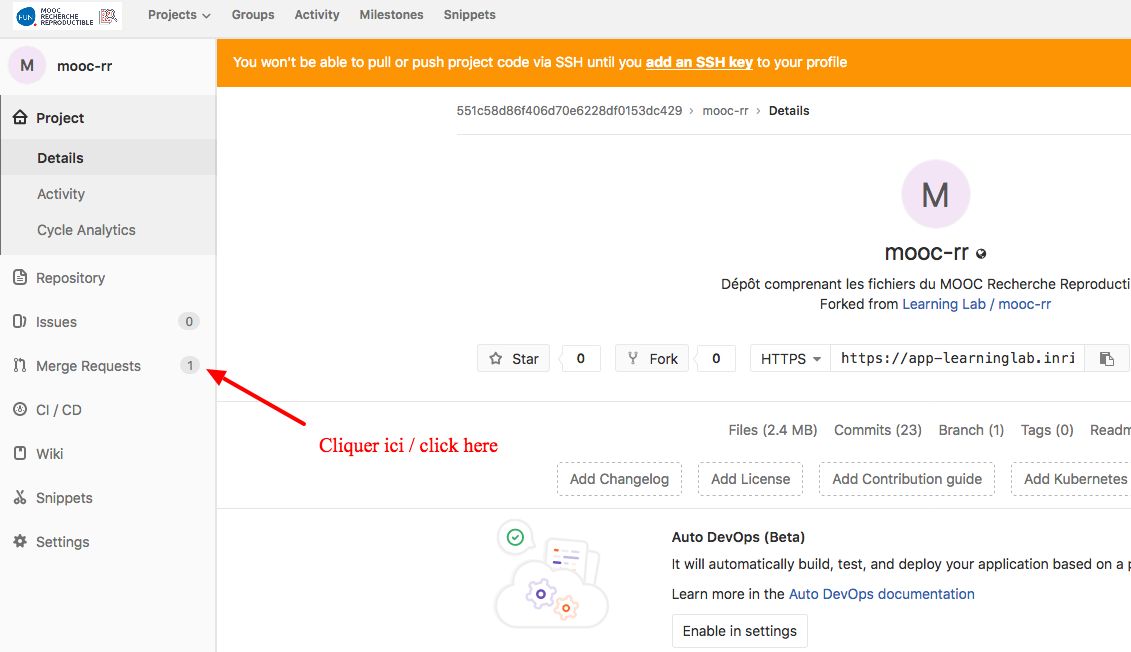1131x652 pixels.
Task: Follow the add an SSH key link
Action: 699,62
